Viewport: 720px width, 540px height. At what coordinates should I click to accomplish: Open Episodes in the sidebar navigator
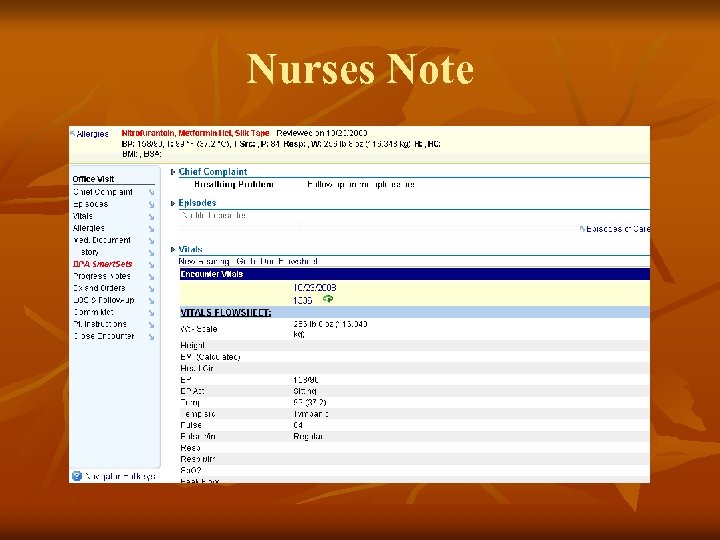(x=90, y=204)
